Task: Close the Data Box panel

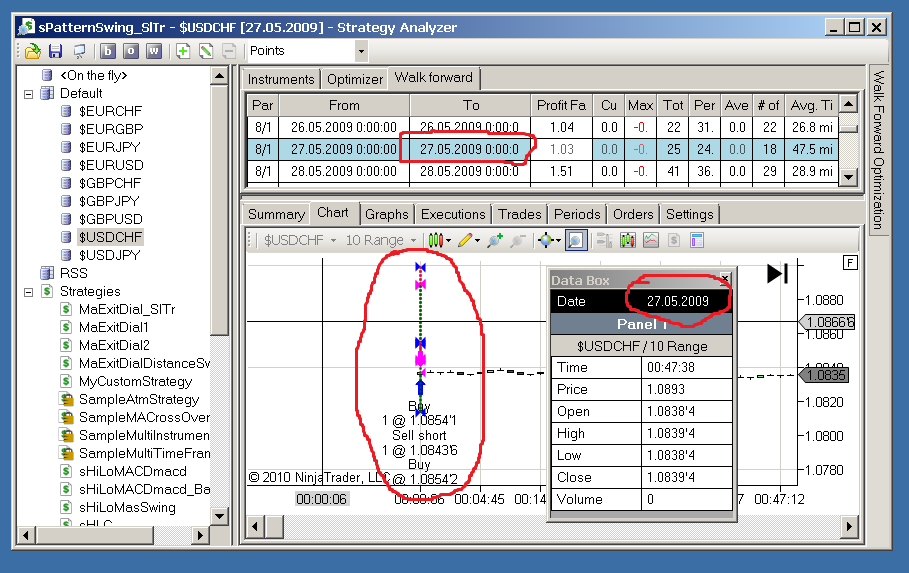Action: click(x=725, y=279)
